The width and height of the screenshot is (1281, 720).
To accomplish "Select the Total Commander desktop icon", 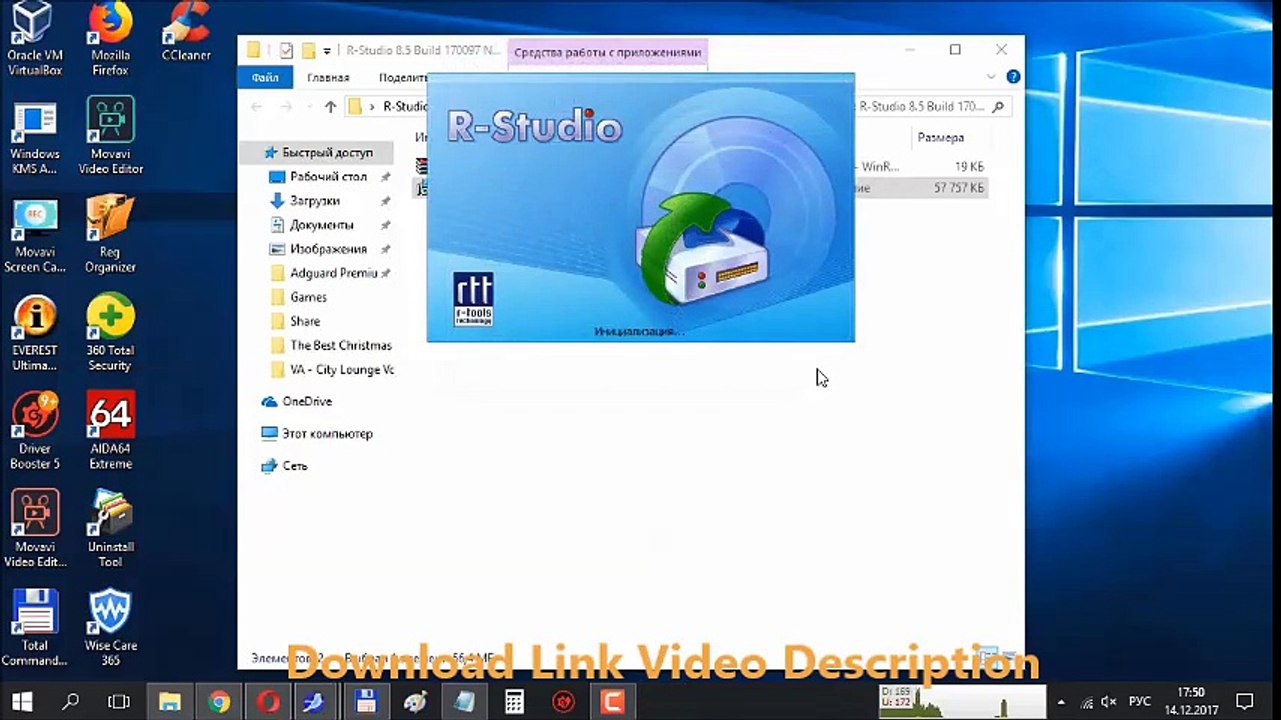I will (x=35, y=628).
